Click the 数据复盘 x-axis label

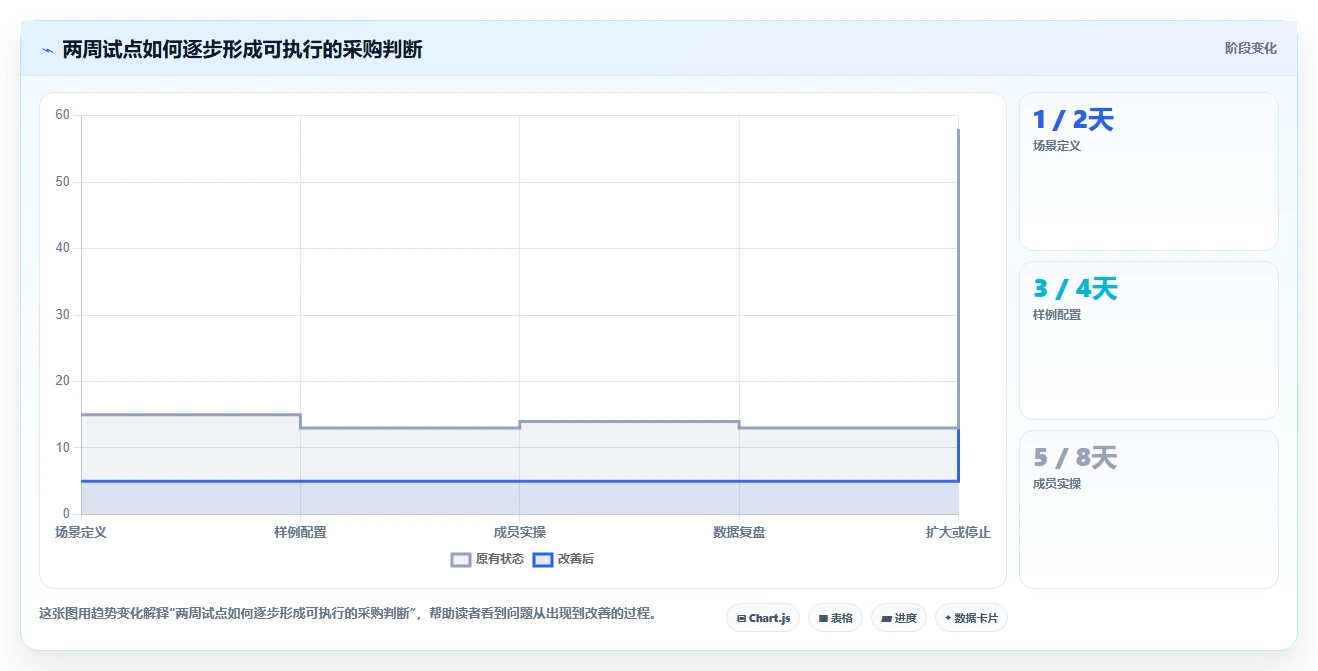(739, 532)
